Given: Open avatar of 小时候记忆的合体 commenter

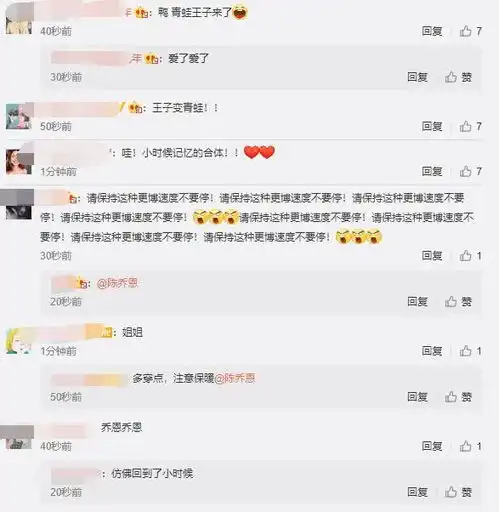Looking at the screenshot, I should click(20, 162).
